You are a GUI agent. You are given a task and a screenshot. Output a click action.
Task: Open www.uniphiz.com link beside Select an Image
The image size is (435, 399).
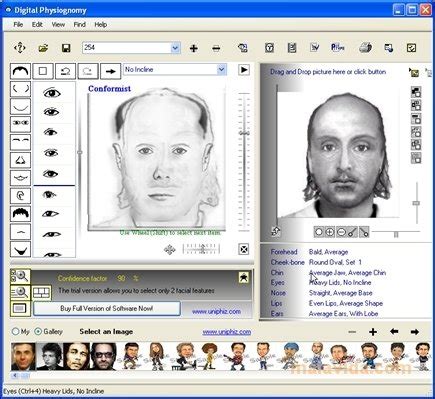point(227,332)
